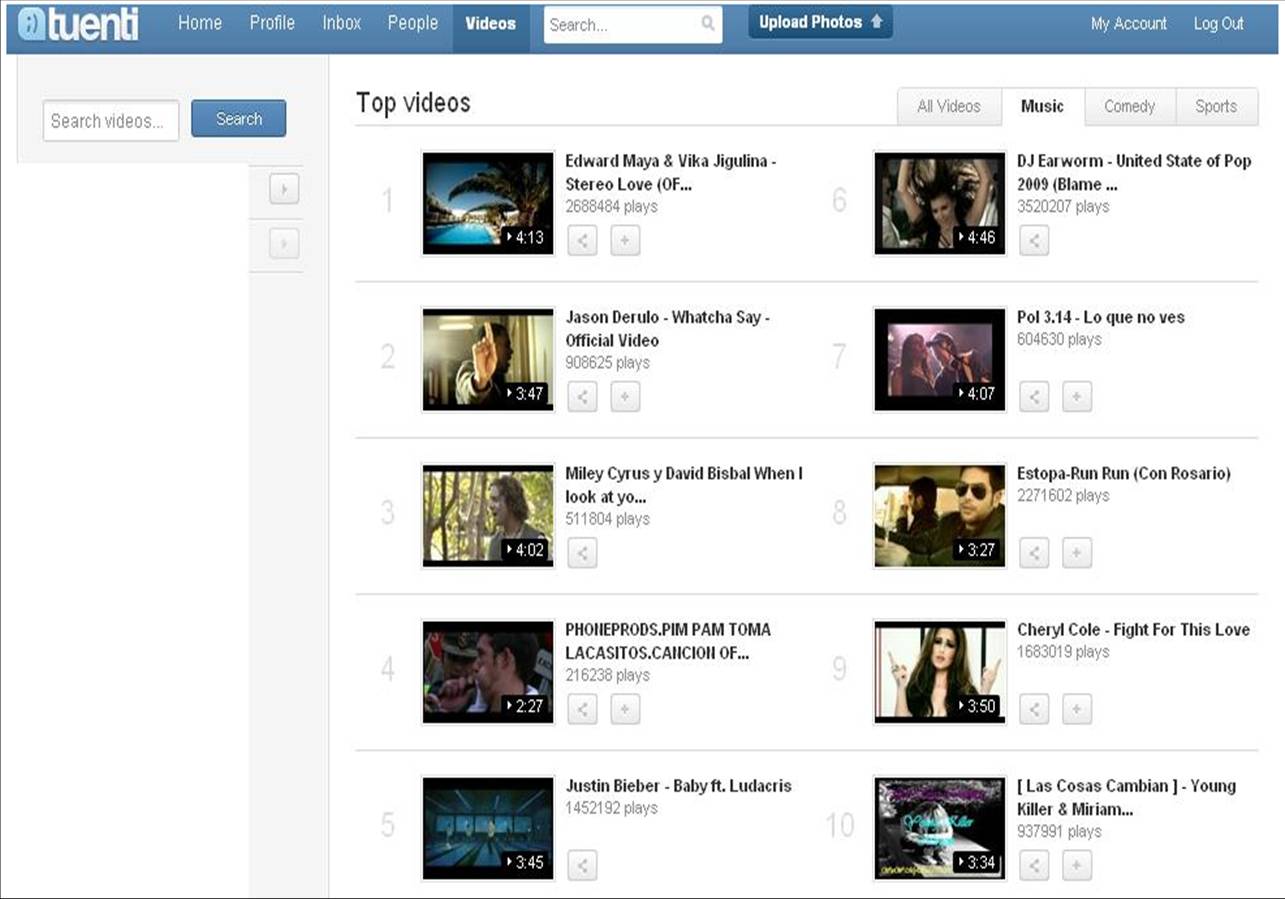This screenshot has height=899, width=1285.
Task: Click title Pol 3.14 - Lo que no ves
Action: 1101,317
